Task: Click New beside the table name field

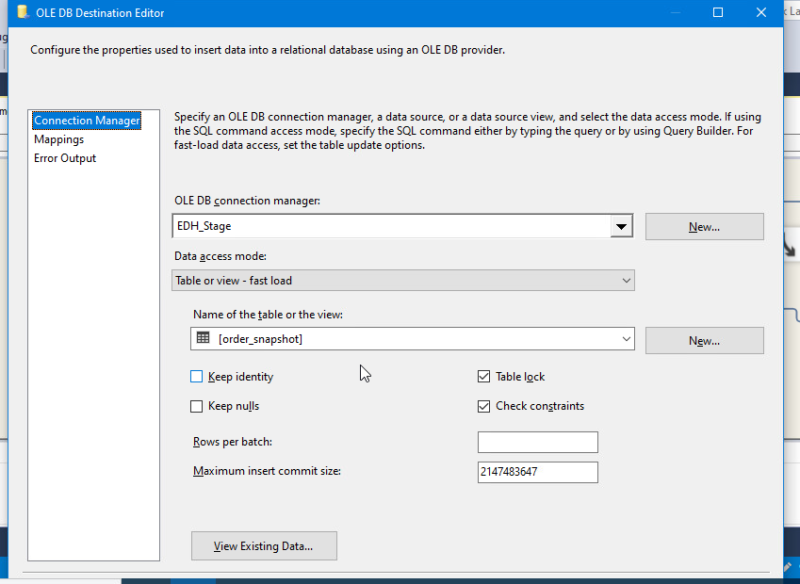Action: tap(704, 340)
